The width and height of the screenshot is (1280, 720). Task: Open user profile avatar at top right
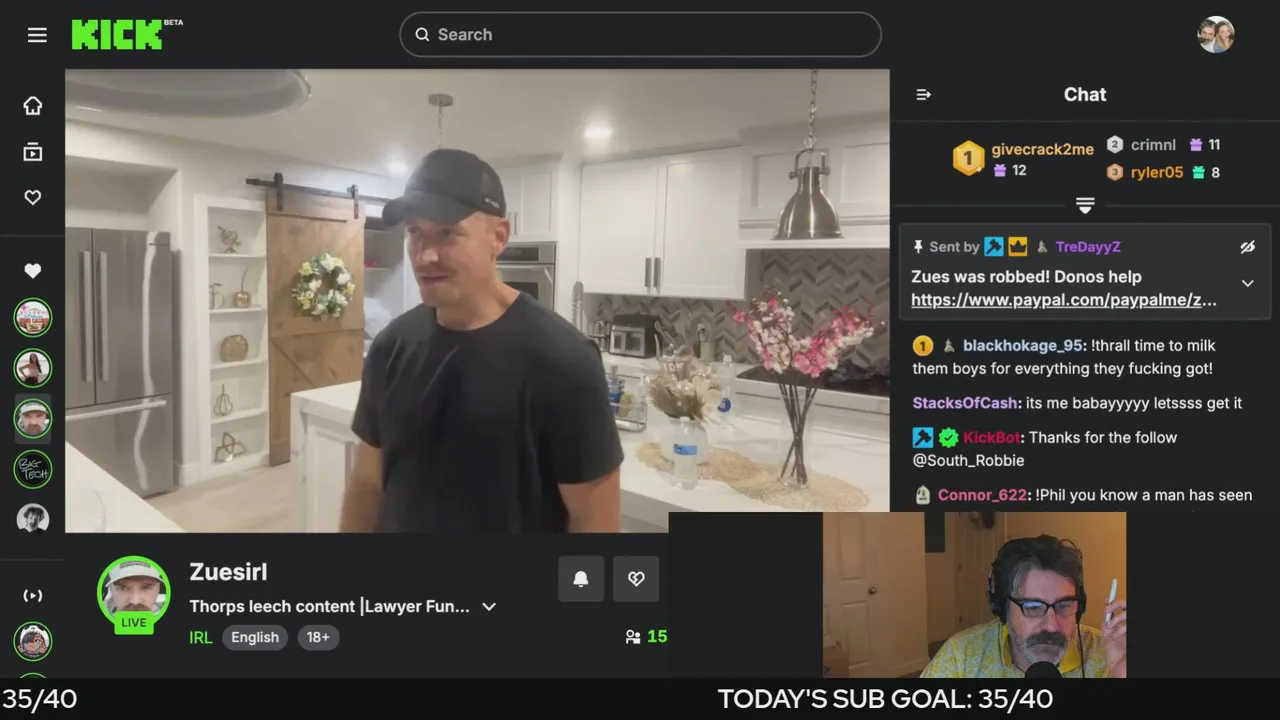coord(1216,35)
